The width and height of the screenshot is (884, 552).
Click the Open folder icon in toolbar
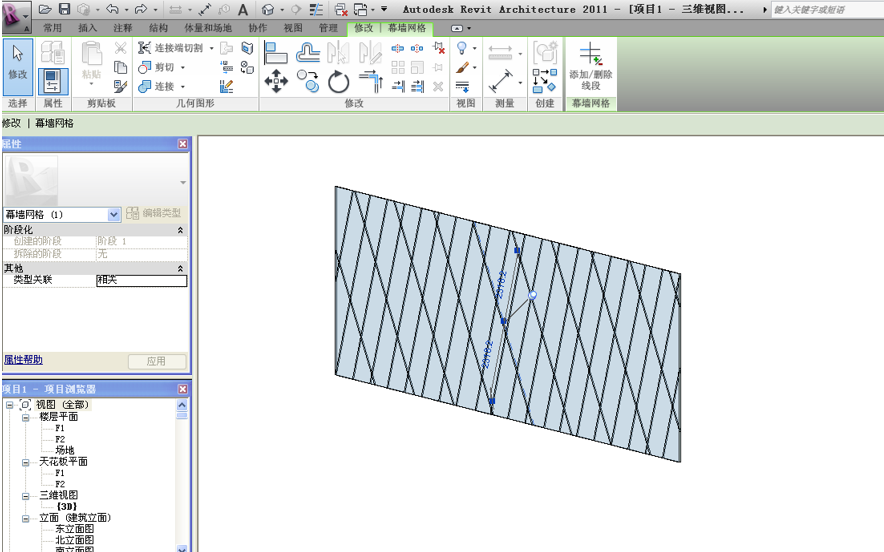45,9
